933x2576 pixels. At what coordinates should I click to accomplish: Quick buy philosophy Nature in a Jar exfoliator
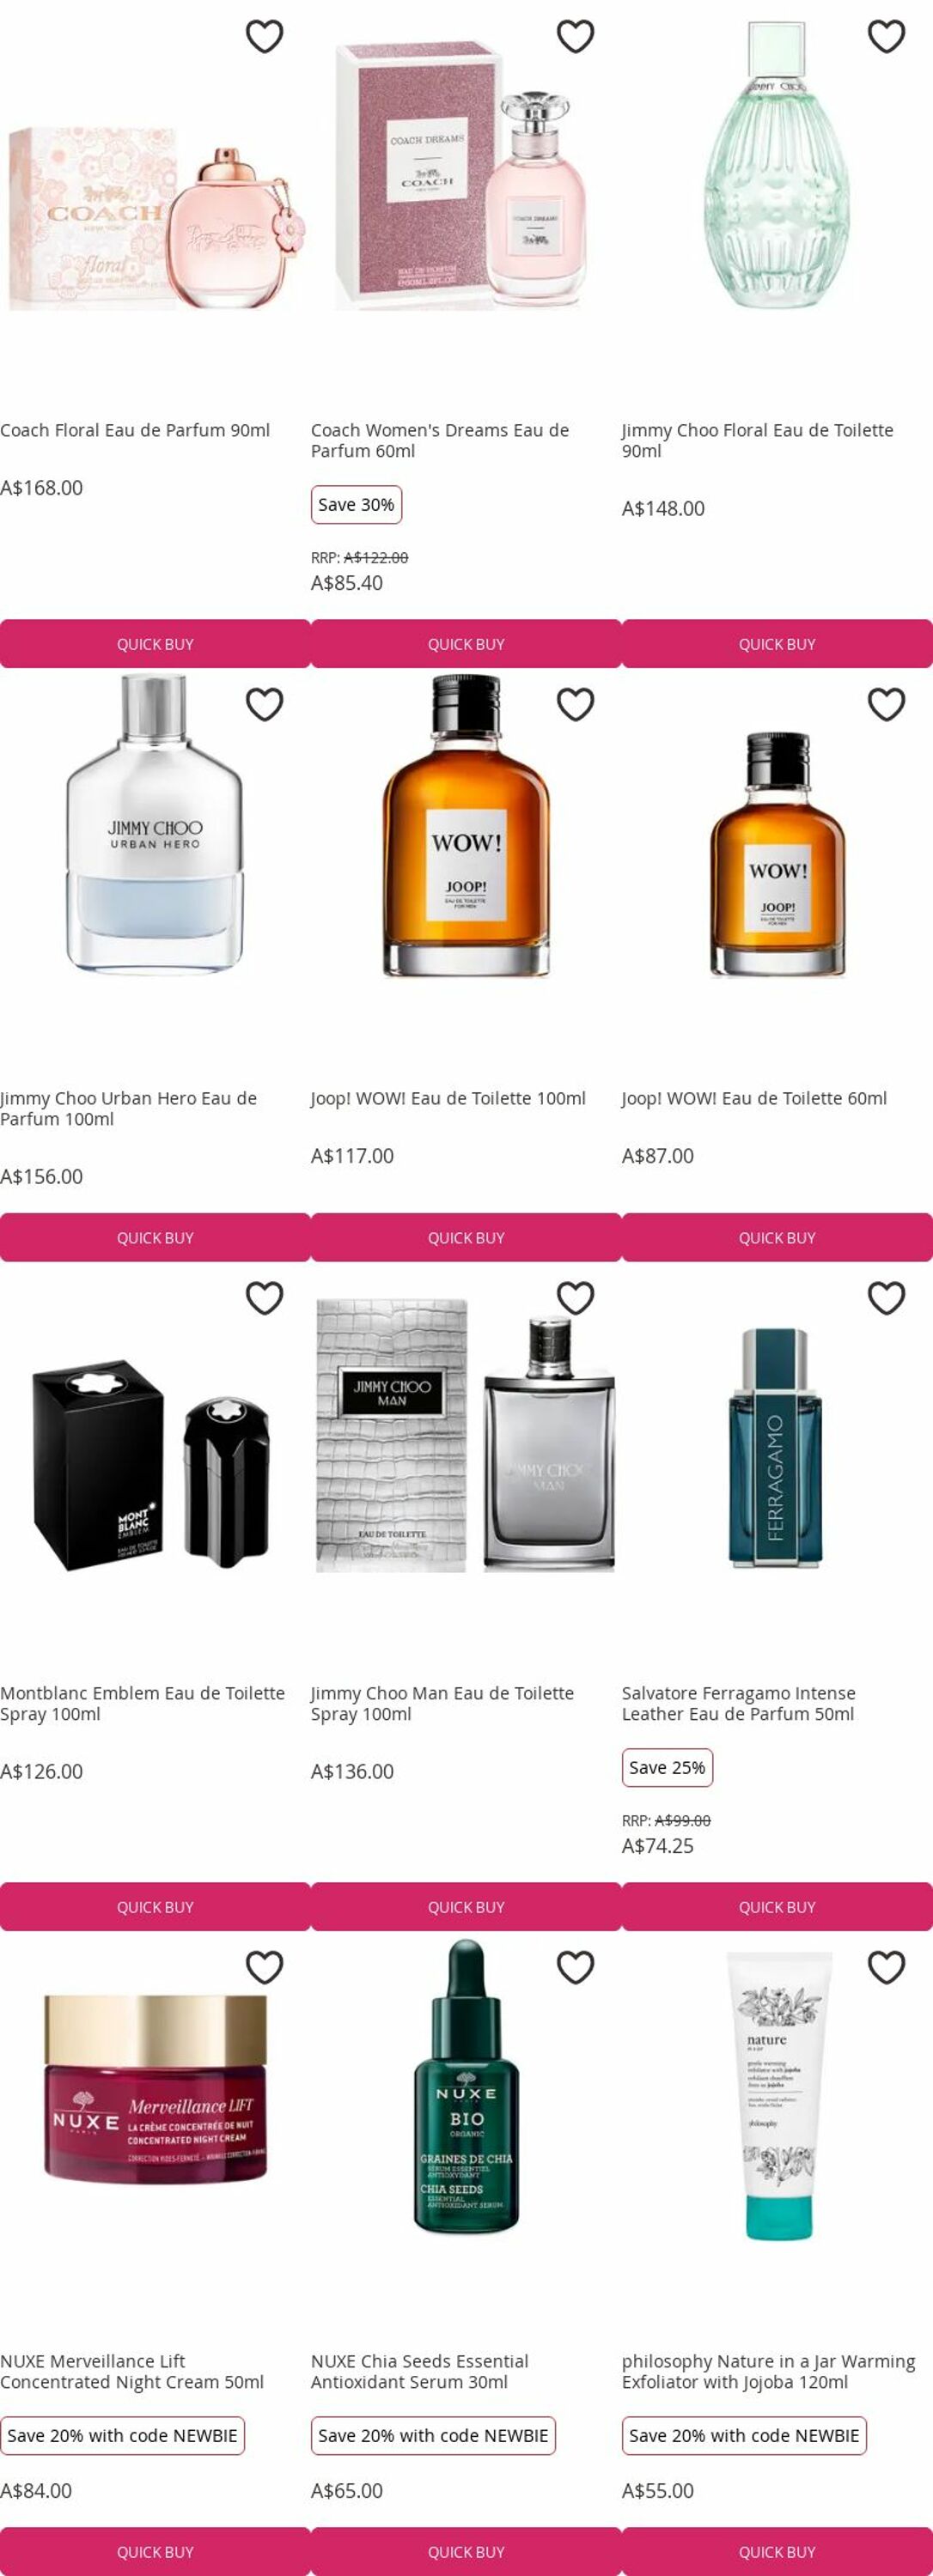[x=777, y=2550]
